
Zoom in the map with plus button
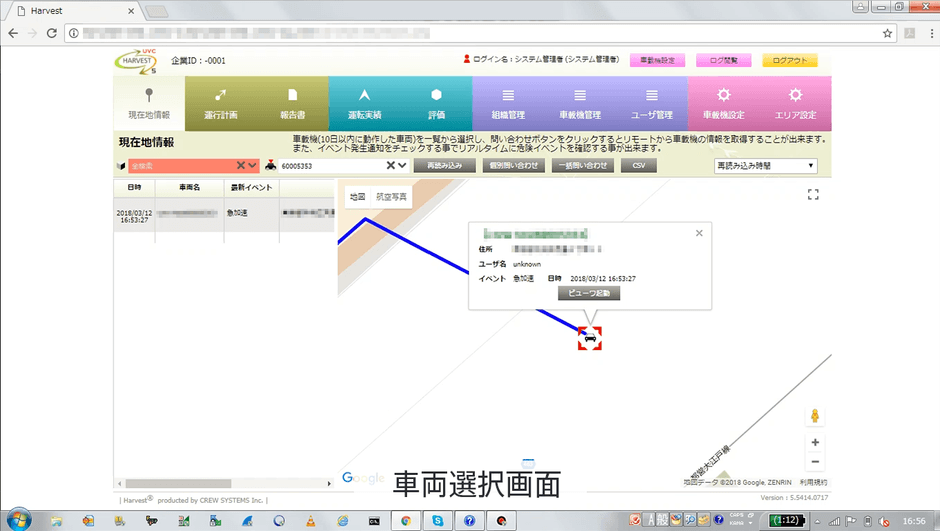pos(815,442)
